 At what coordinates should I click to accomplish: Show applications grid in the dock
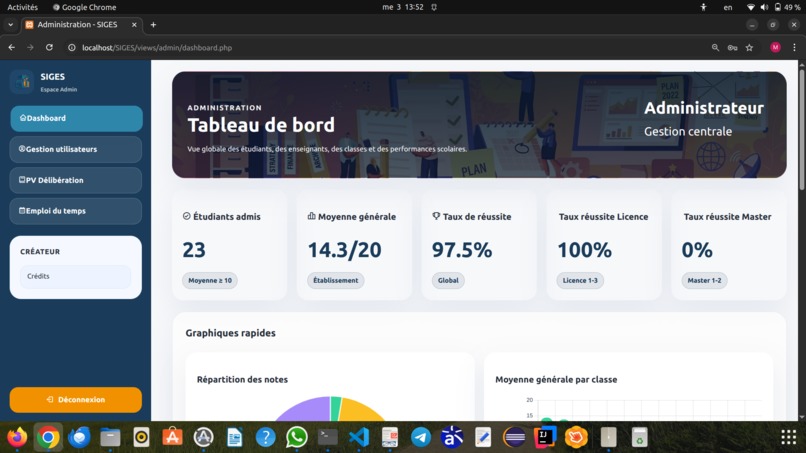click(x=789, y=438)
